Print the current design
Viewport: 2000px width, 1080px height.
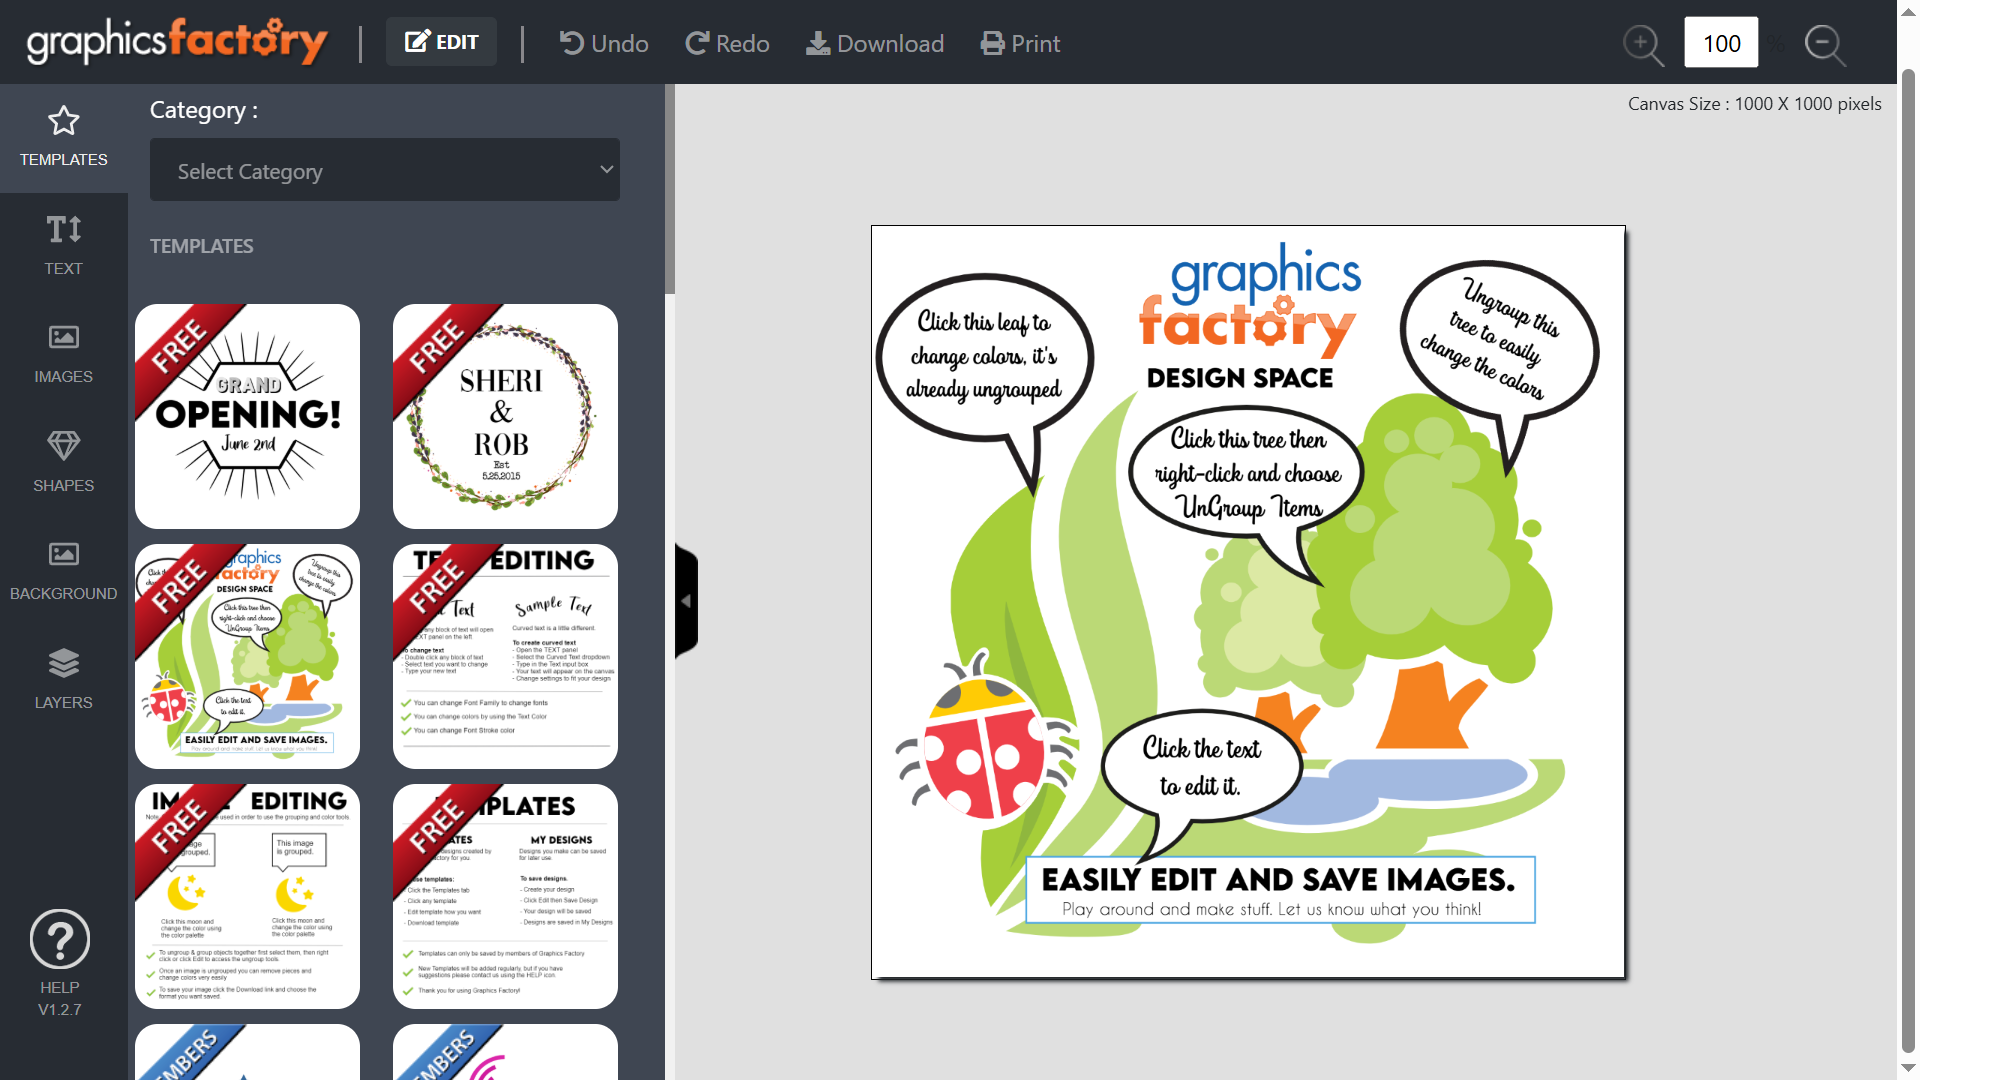click(1019, 43)
